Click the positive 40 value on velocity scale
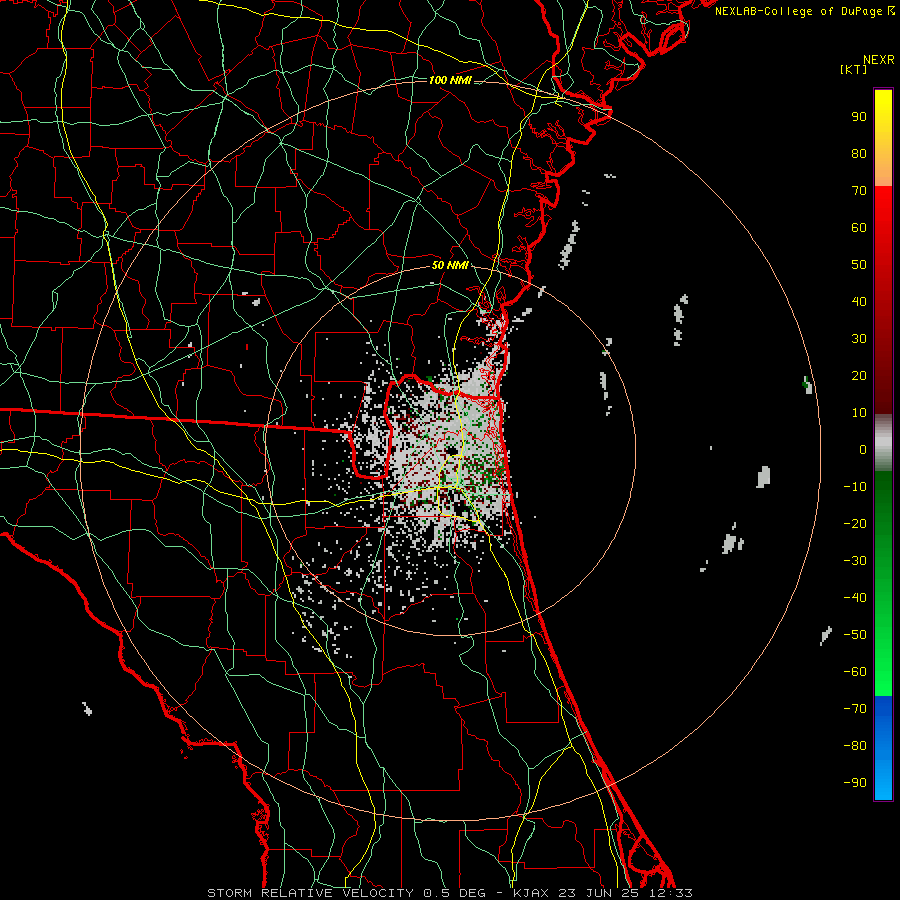Screen dimensions: 900x900 tap(859, 302)
